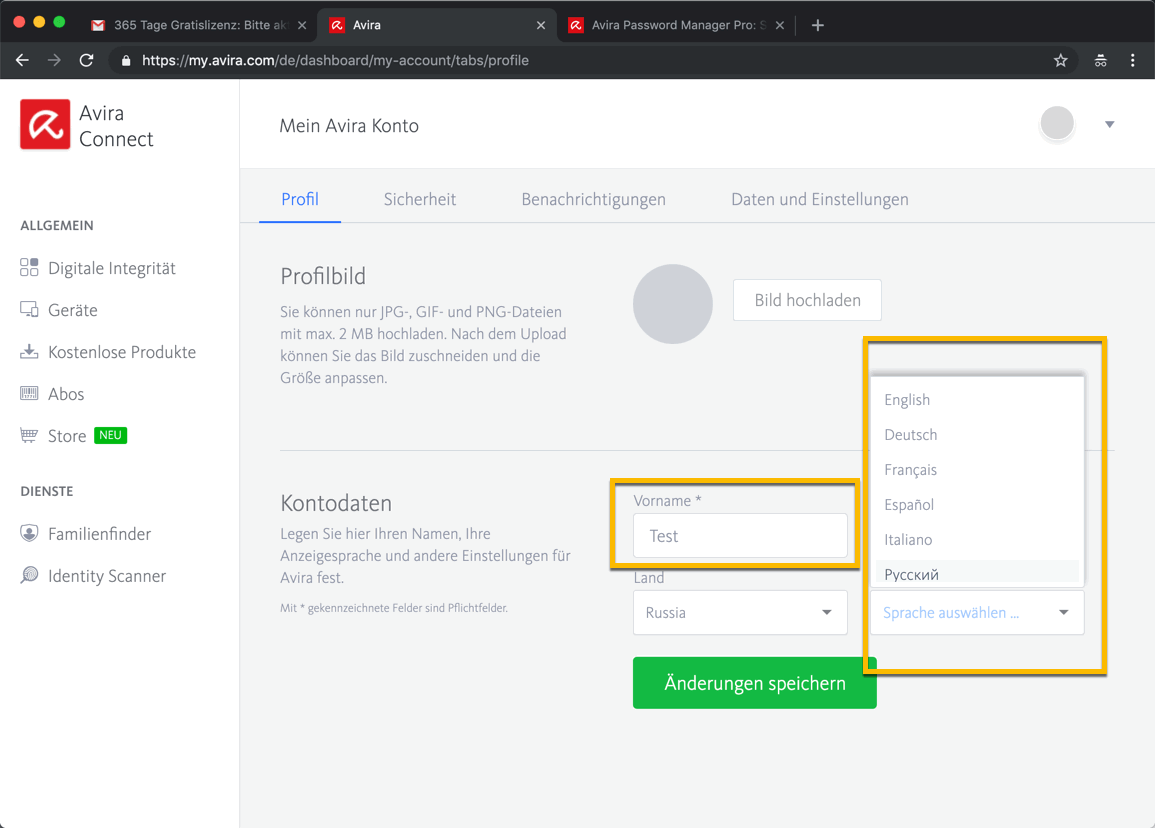Click the Identity Scanner fingerprint icon
Viewport: 1155px width, 828px height.
(29, 575)
